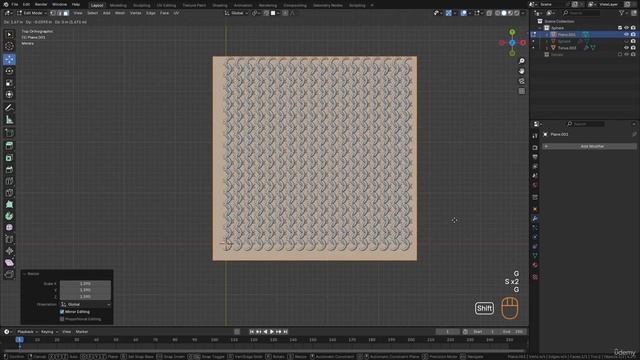Select the Scale tool
The height and width of the screenshot is (360, 640).
tap(9, 83)
